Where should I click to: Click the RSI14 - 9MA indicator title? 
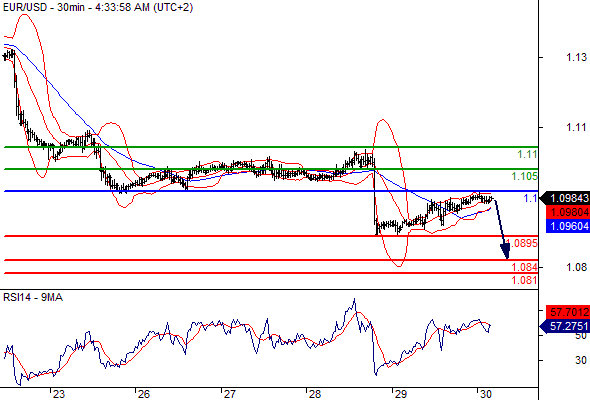33,298
